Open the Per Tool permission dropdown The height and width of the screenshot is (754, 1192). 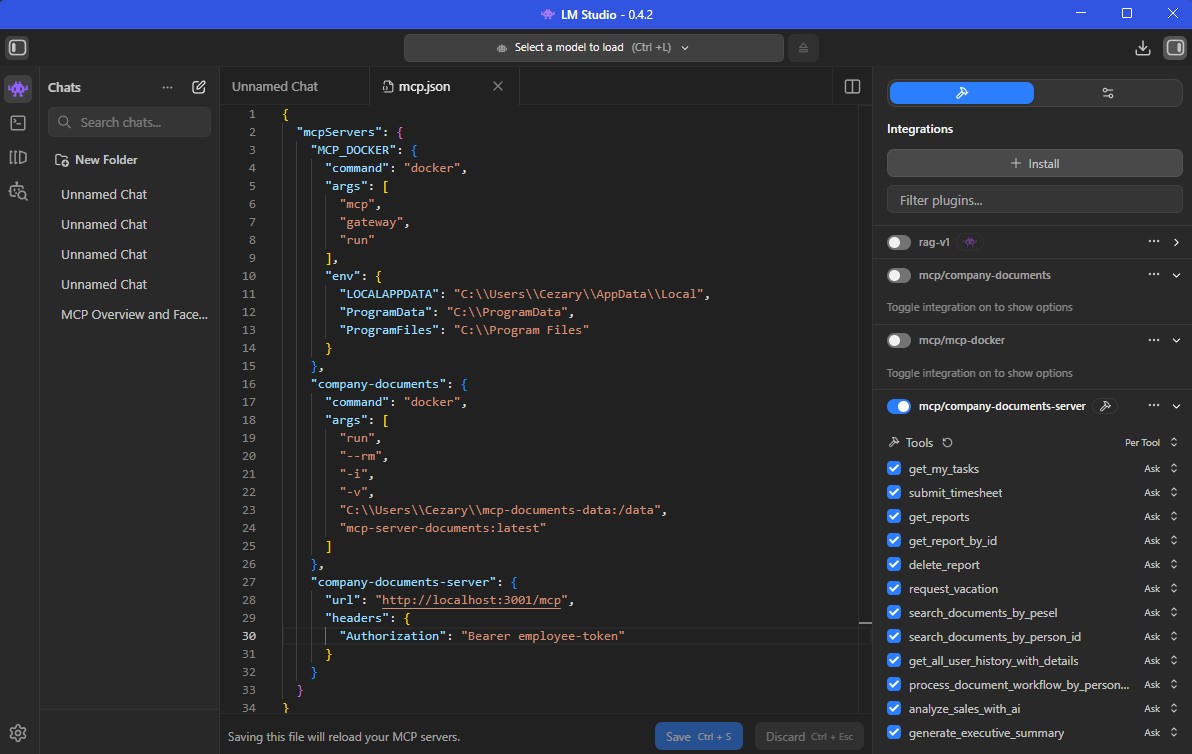pos(1151,442)
